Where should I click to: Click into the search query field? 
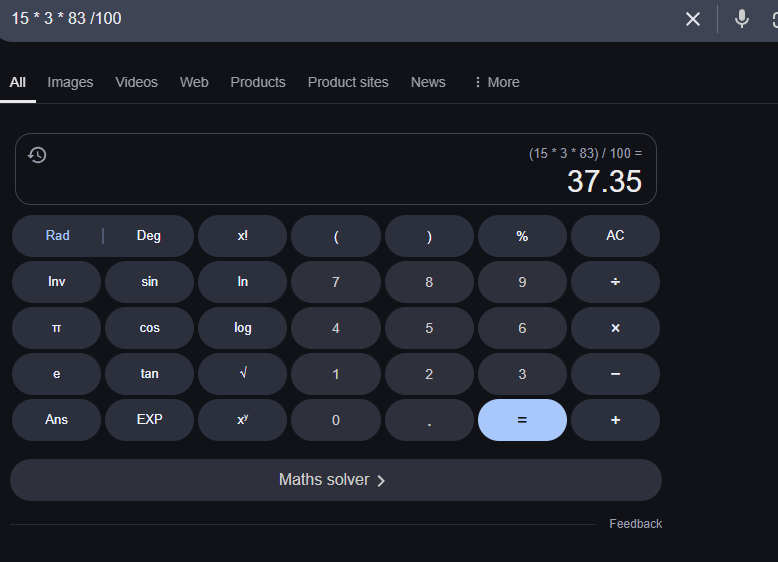pyautogui.click(x=342, y=19)
